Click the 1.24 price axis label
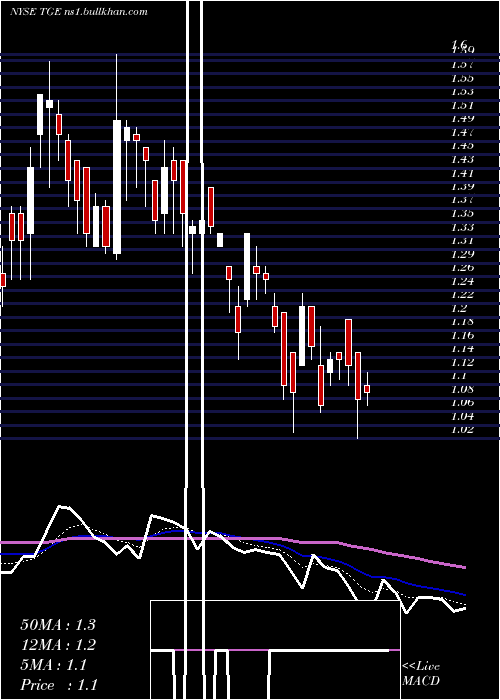The width and height of the screenshot is (500, 700). coord(462,281)
